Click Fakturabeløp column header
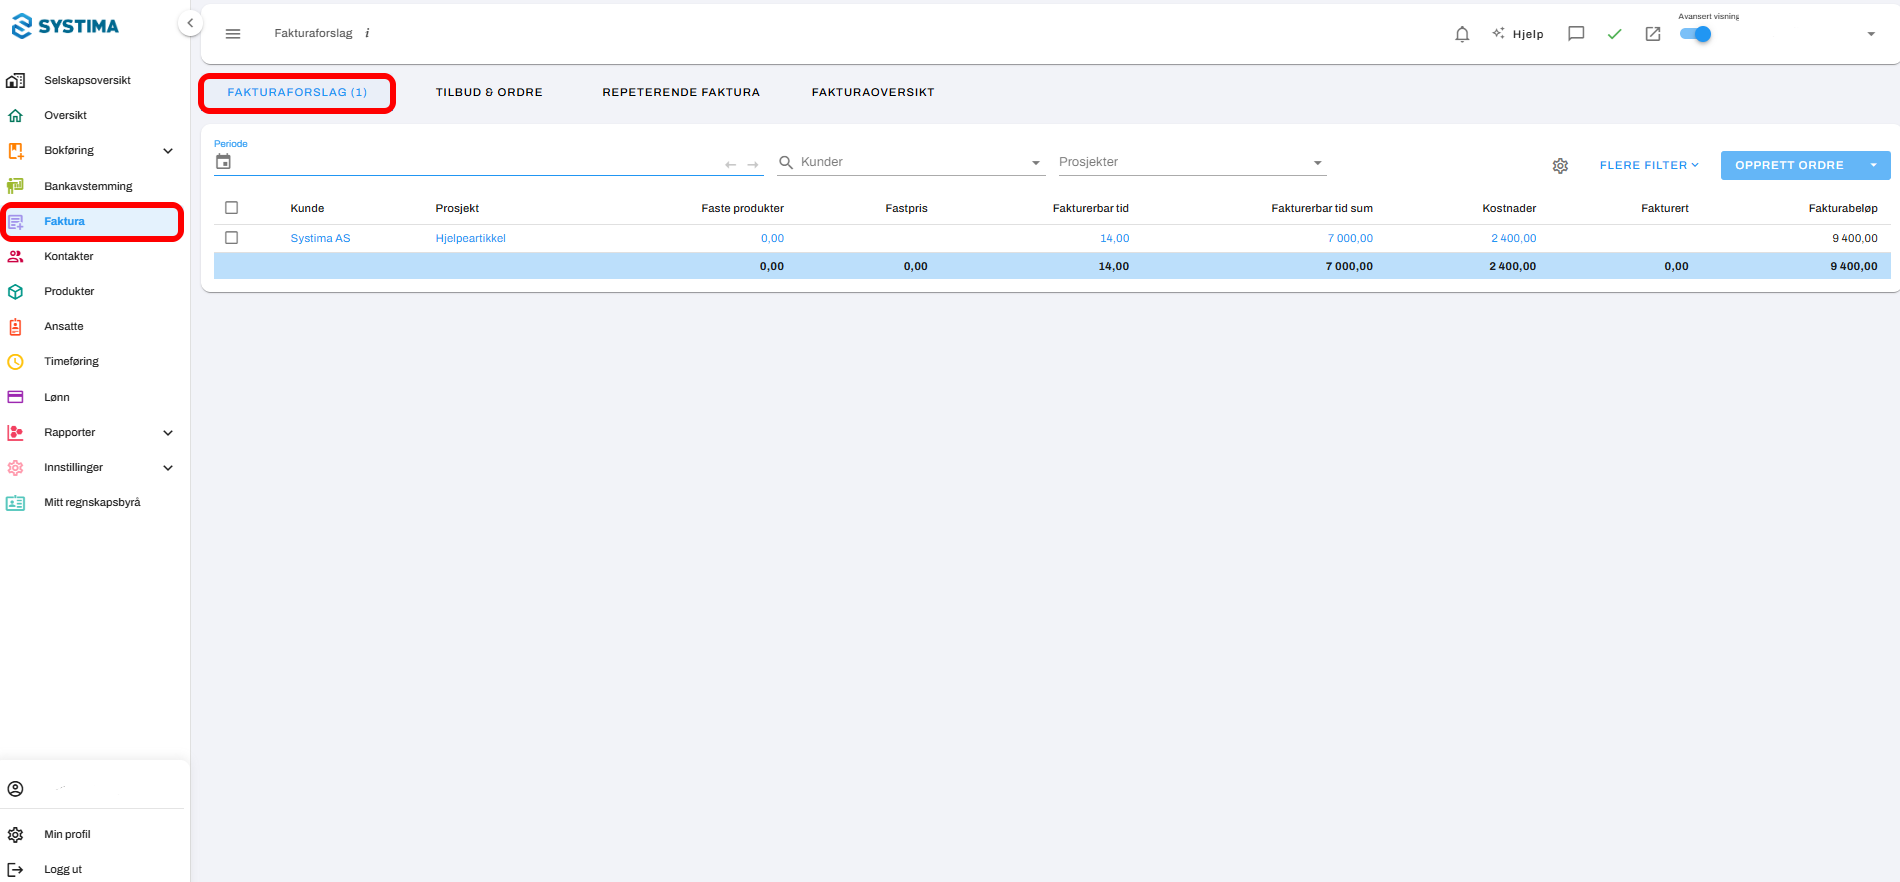Image resolution: width=1900 pixels, height=882 pixels. pyautogui.click(x=1843, y=208)
